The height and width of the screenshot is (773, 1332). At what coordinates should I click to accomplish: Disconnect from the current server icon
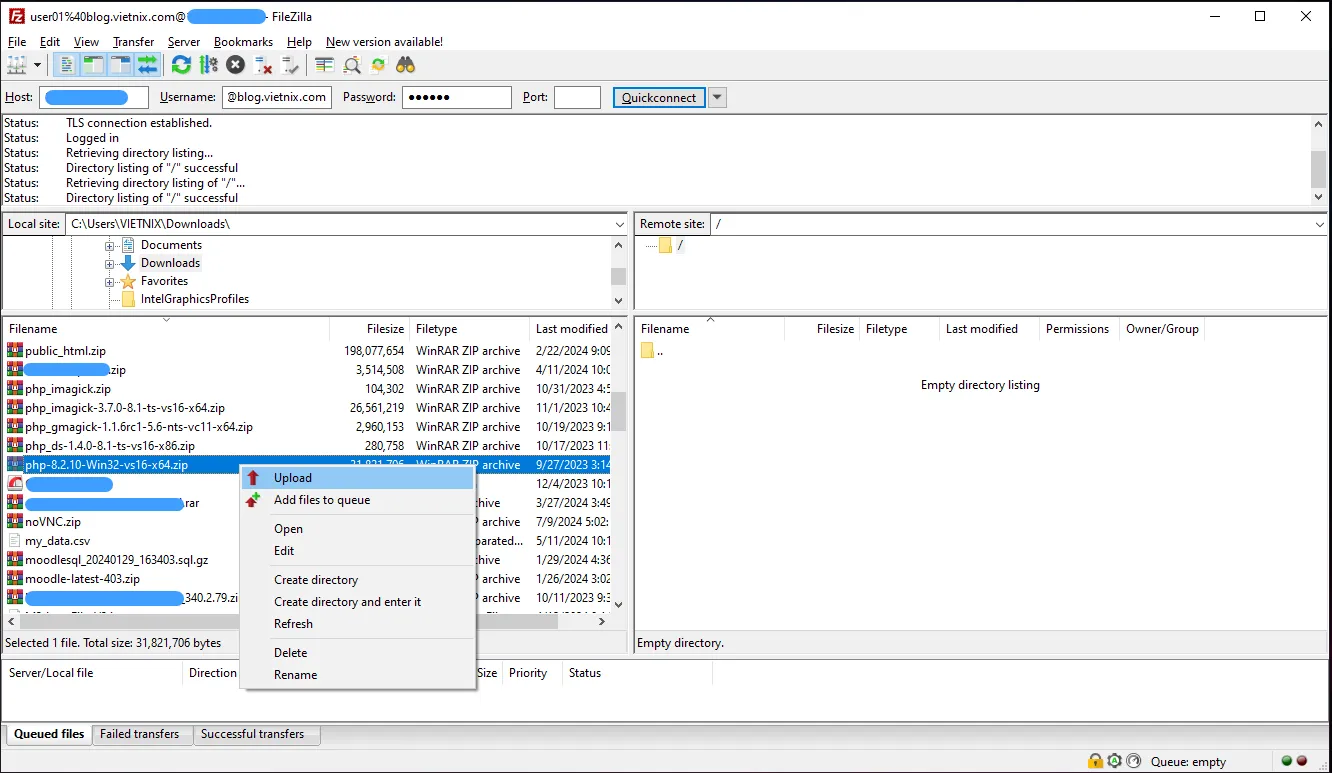click(x=263, y=65)
